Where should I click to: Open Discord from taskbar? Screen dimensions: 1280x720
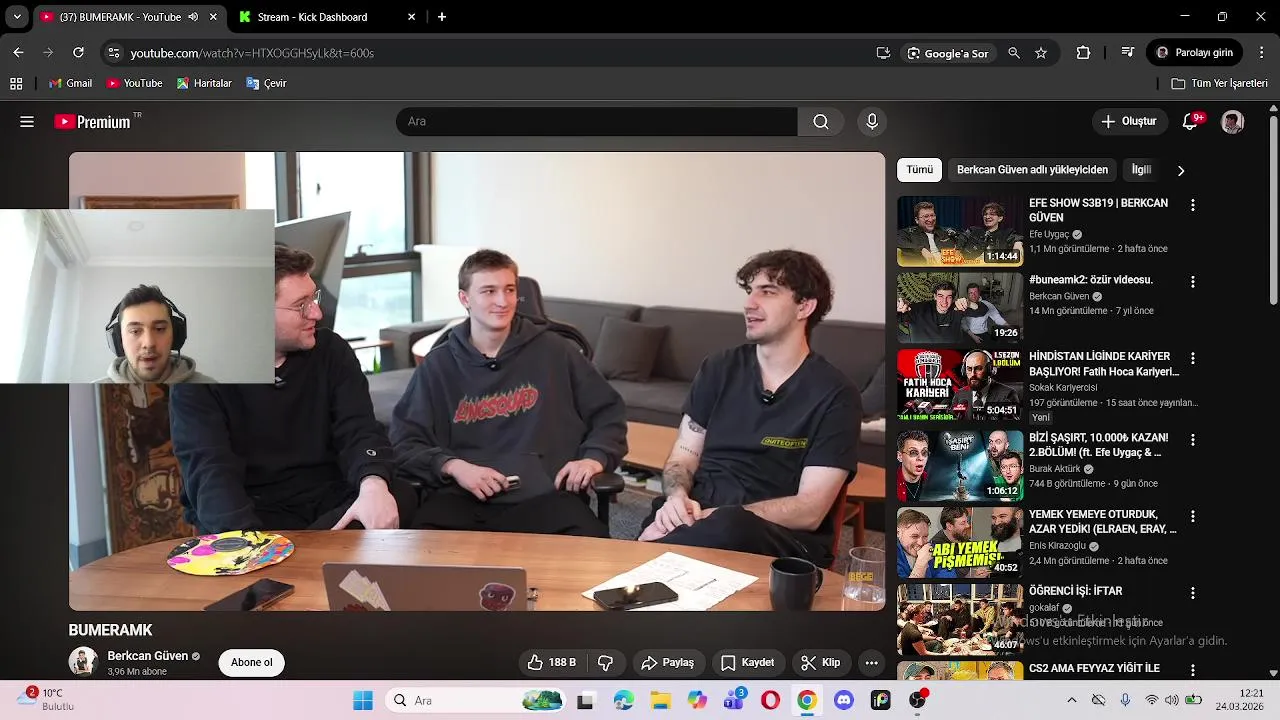pos(843,700)
